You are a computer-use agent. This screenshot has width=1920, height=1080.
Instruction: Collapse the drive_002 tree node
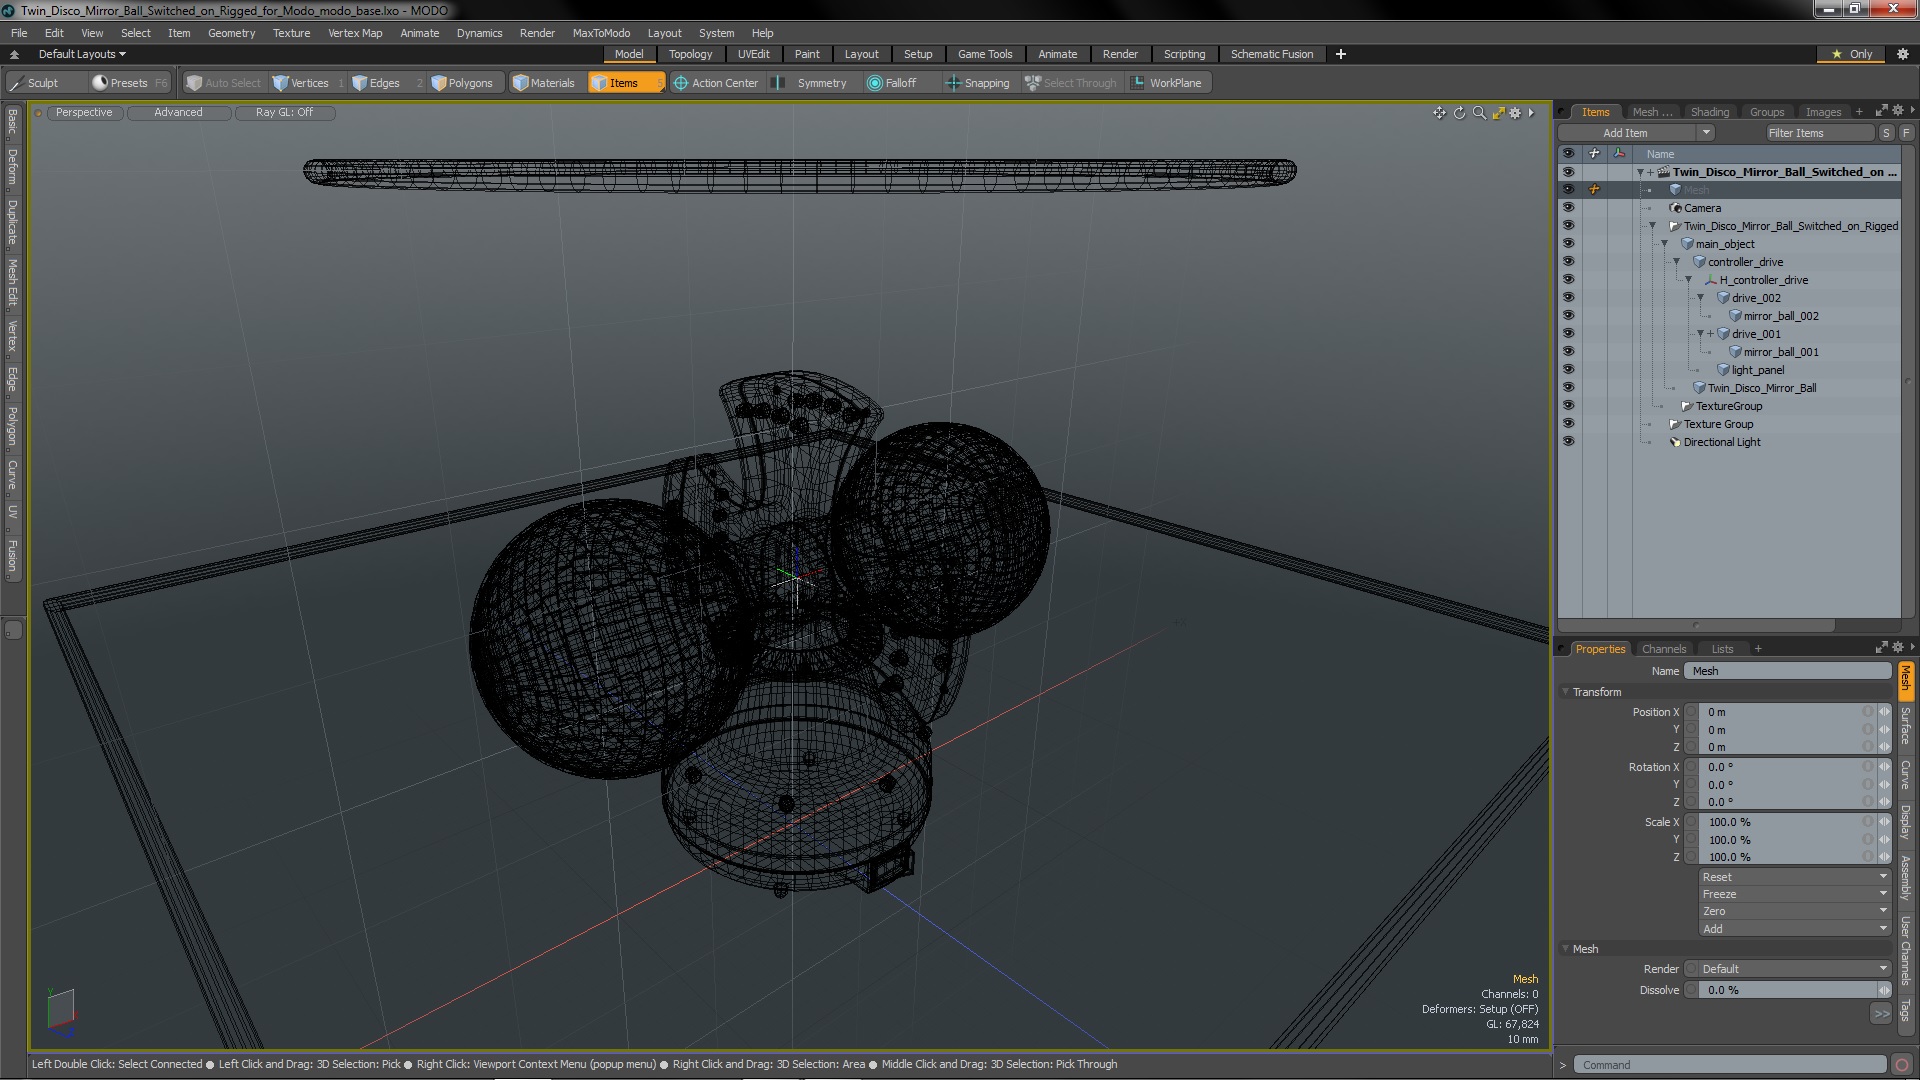(1700, 298)
